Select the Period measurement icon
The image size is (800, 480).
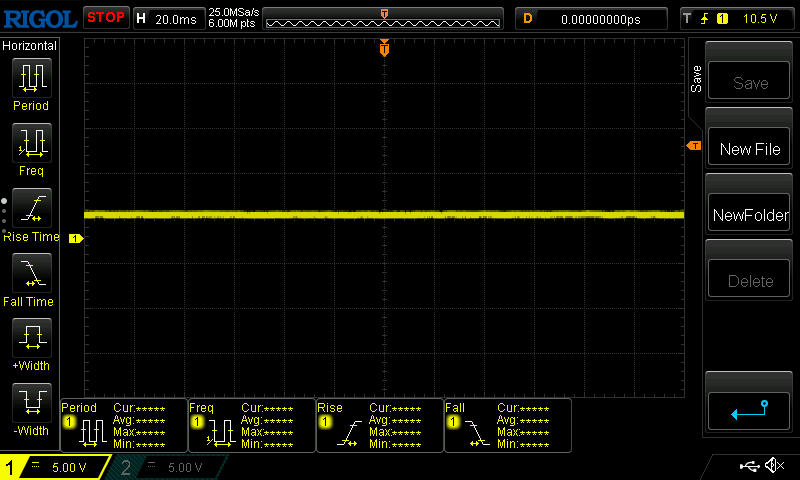[x=32, y=78]
